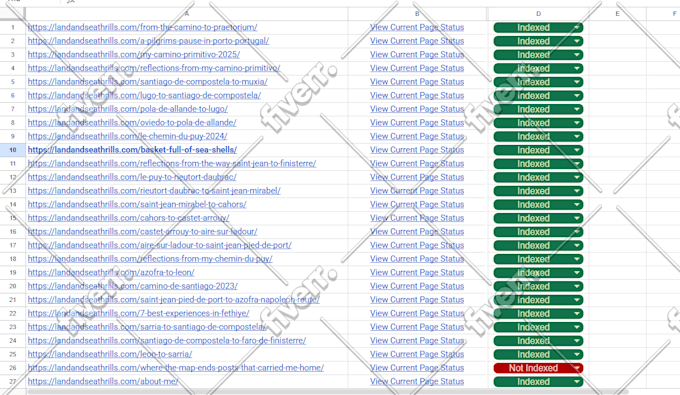The width and height of the screenshot is (680, 395).
Task: Open the Indexed status dropdown in row 24
Action: point(538,341)
